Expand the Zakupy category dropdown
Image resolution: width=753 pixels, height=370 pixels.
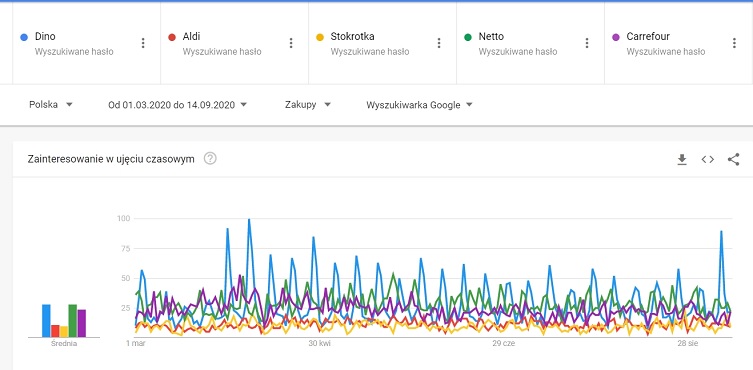[x=308, y=105]
